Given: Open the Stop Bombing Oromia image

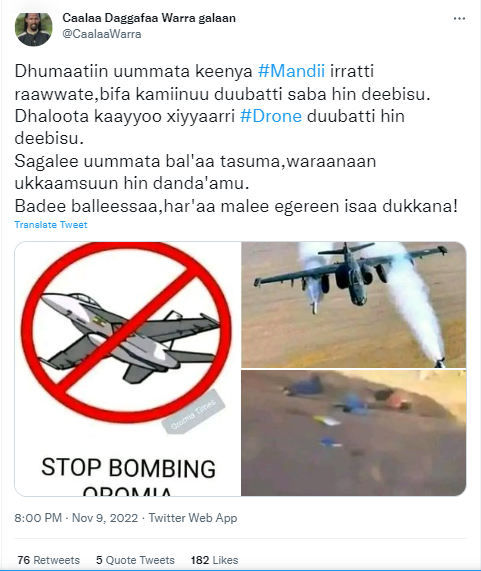Looking at the screenshot, I should [x=128, y=369].
